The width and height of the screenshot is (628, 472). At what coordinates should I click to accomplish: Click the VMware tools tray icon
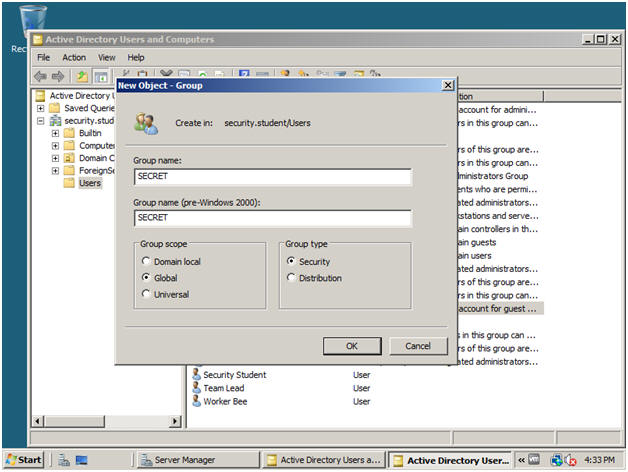click(534, 460)
